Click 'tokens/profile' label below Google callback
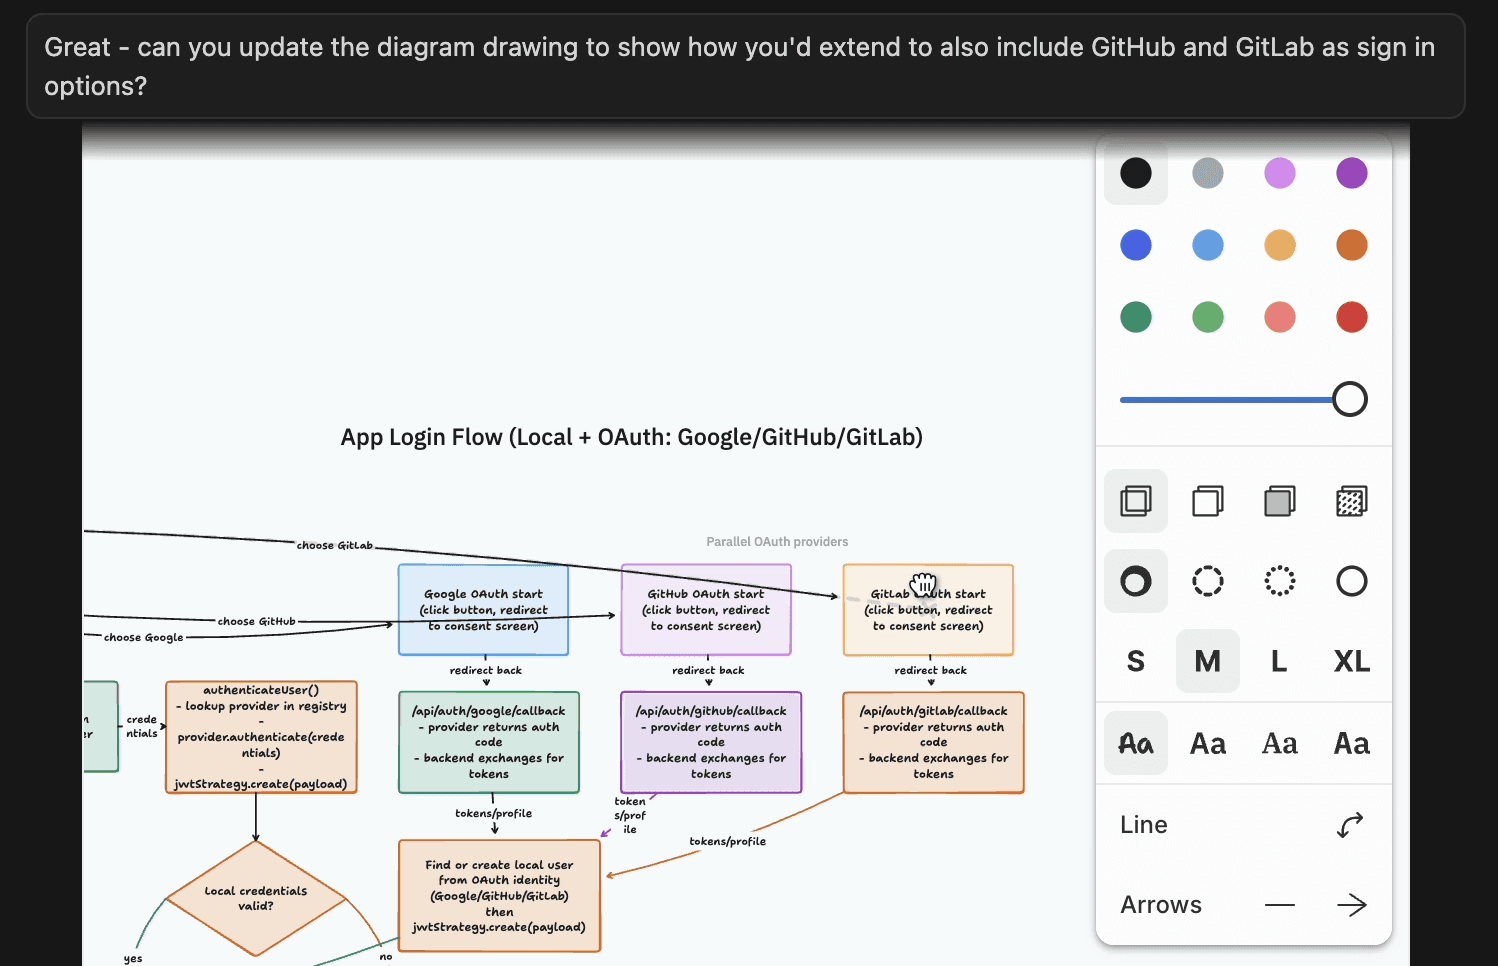This screenshot has height=966, width=1498. [494, 814]
